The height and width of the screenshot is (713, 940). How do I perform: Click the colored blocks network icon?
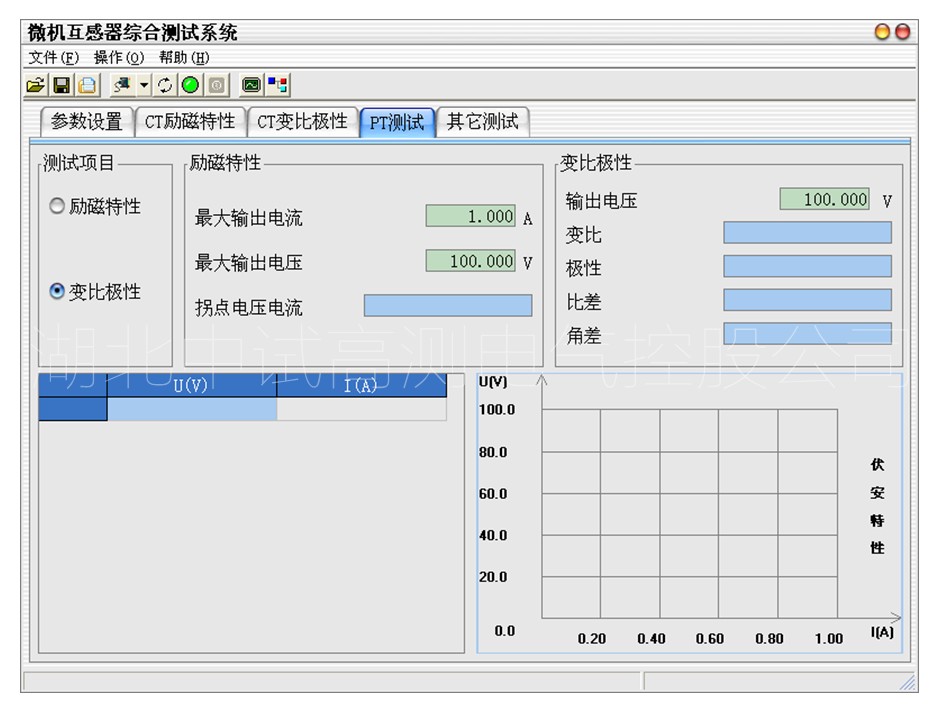click(x=278, y=85)
